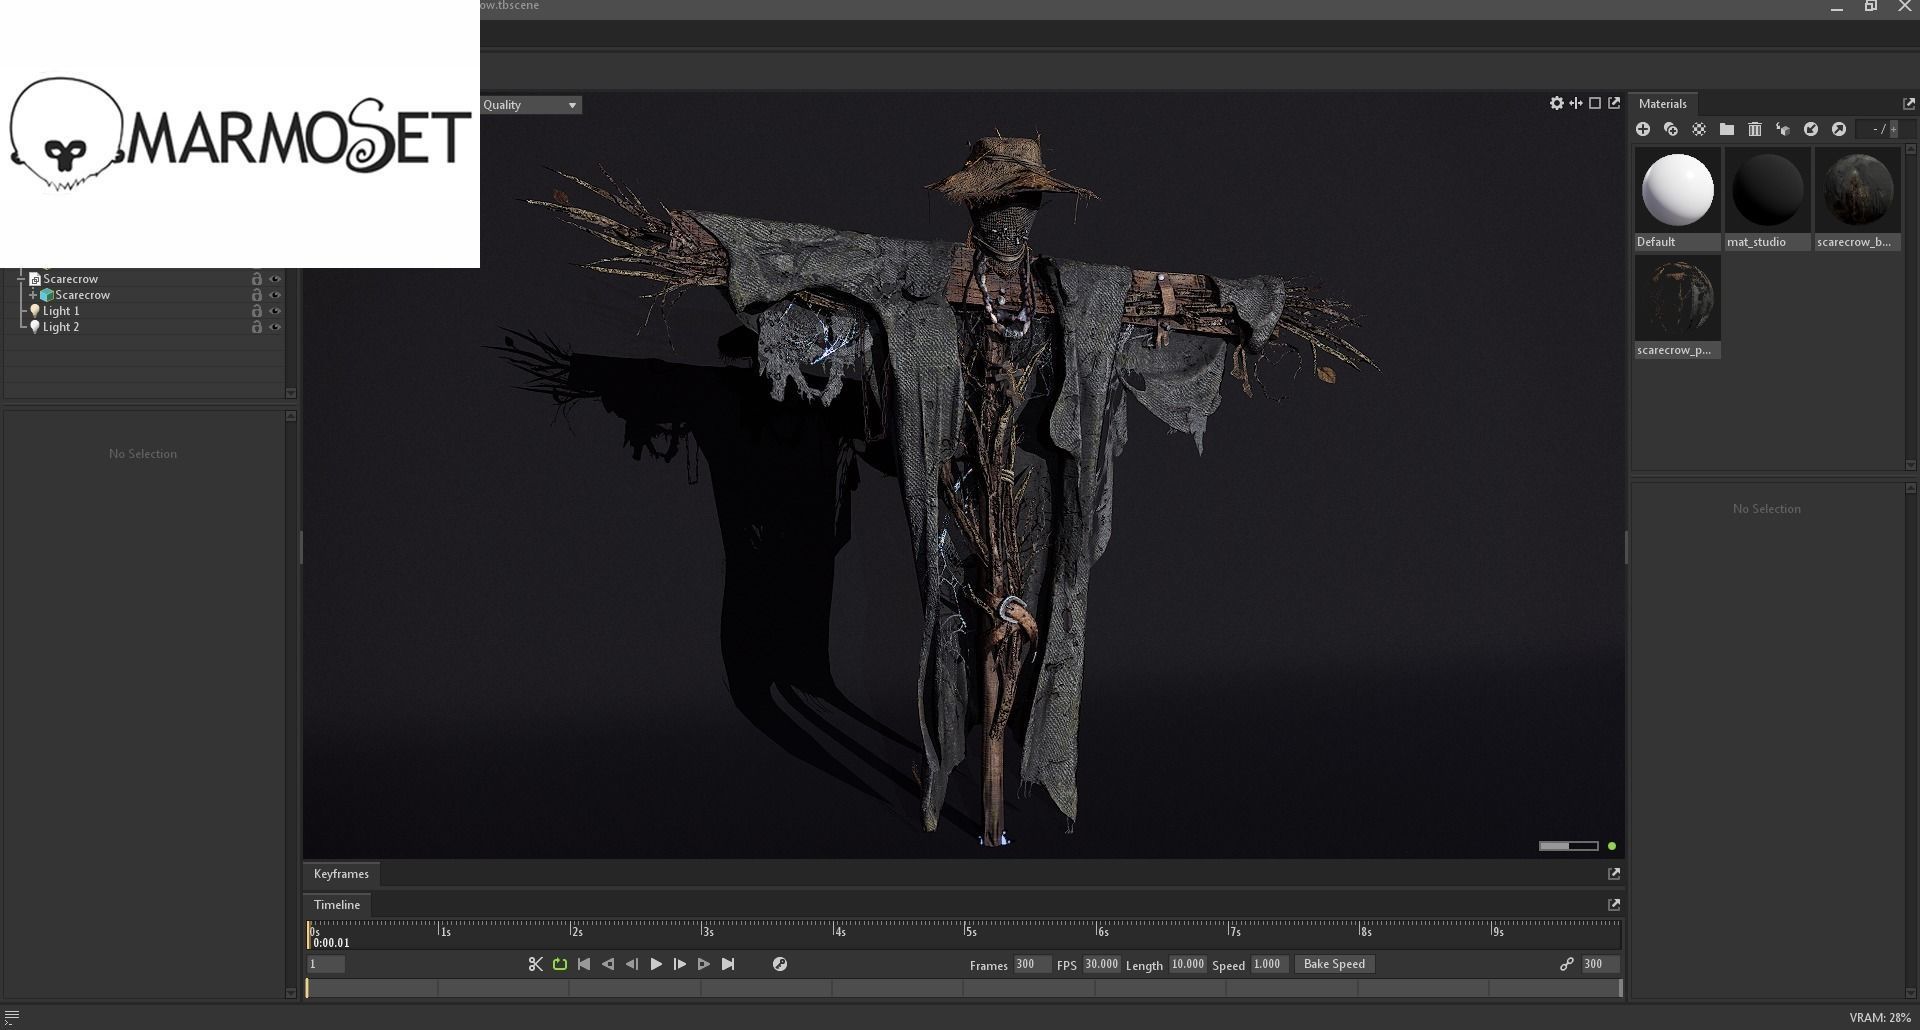Lock Light 2
The height and width of the screenshot is (1030, 1920).
click(x=257, y=327)
